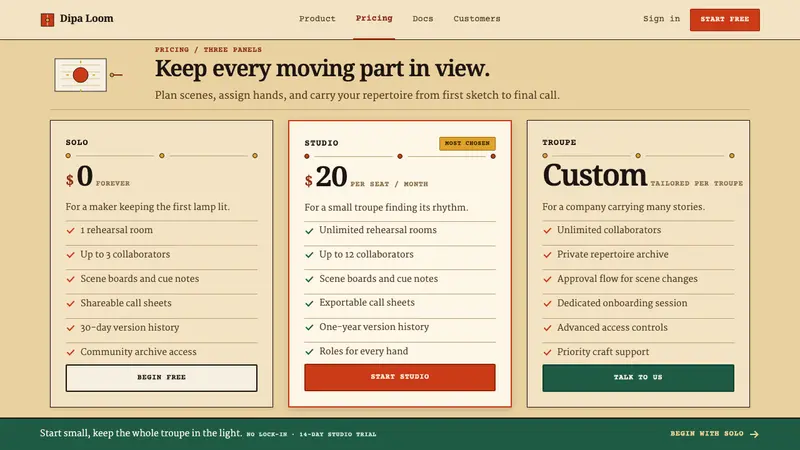
Task: Click 'For a maker keeping the first lamp lit.'
Action: tap(147, 207)
